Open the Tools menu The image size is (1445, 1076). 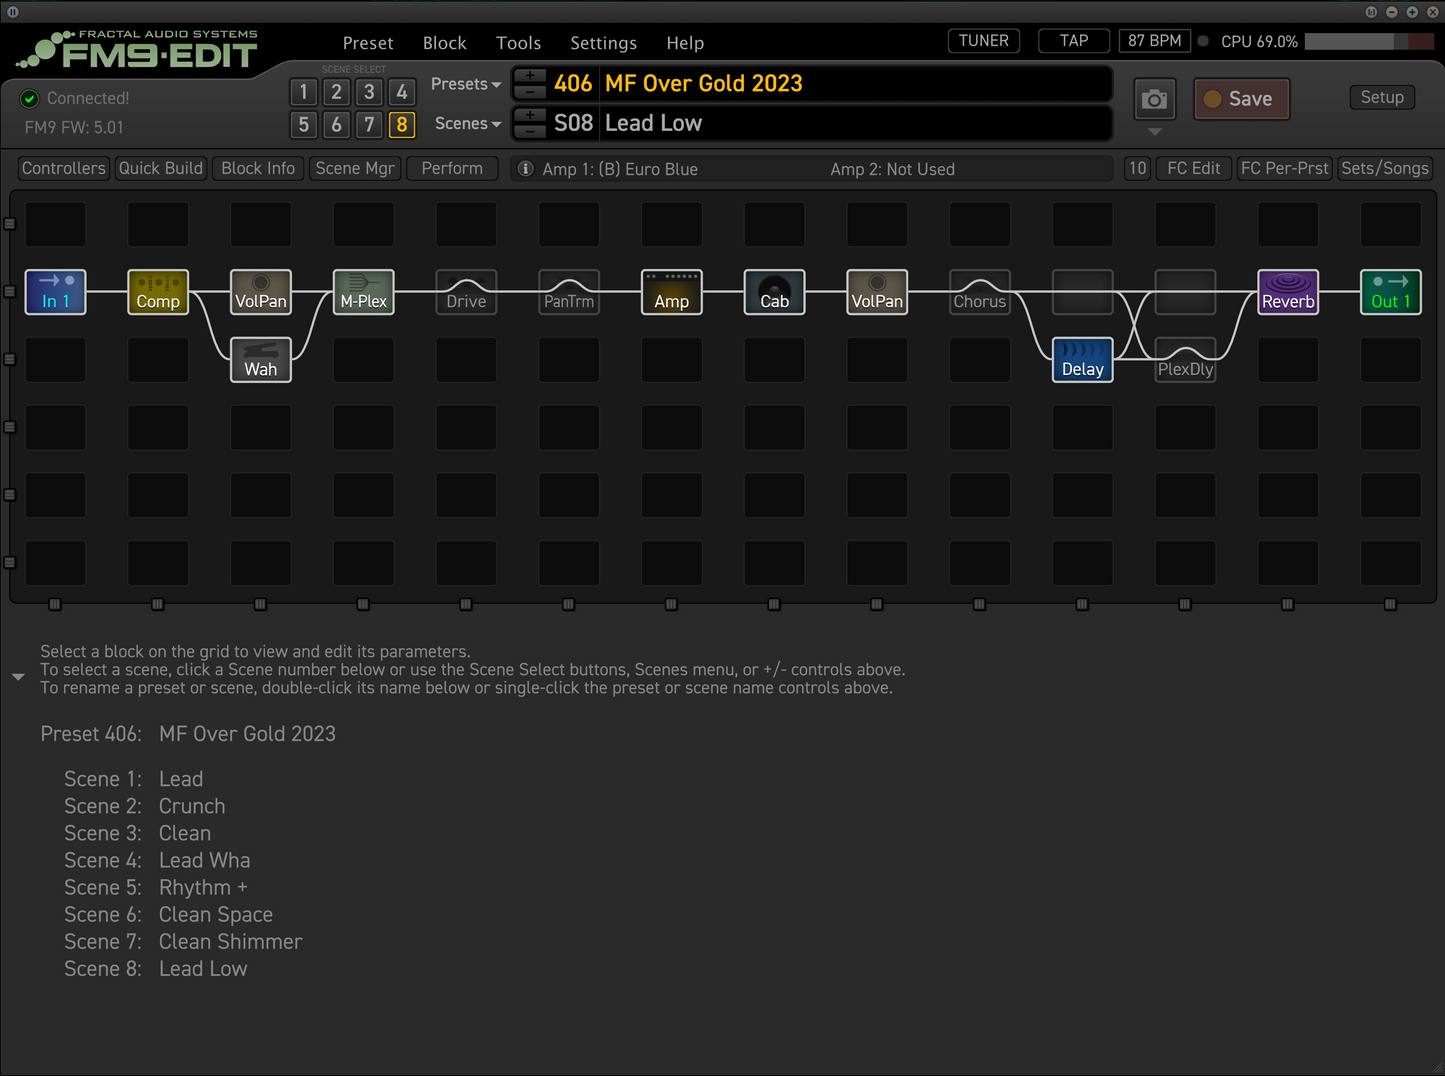[x=518, y=43]
